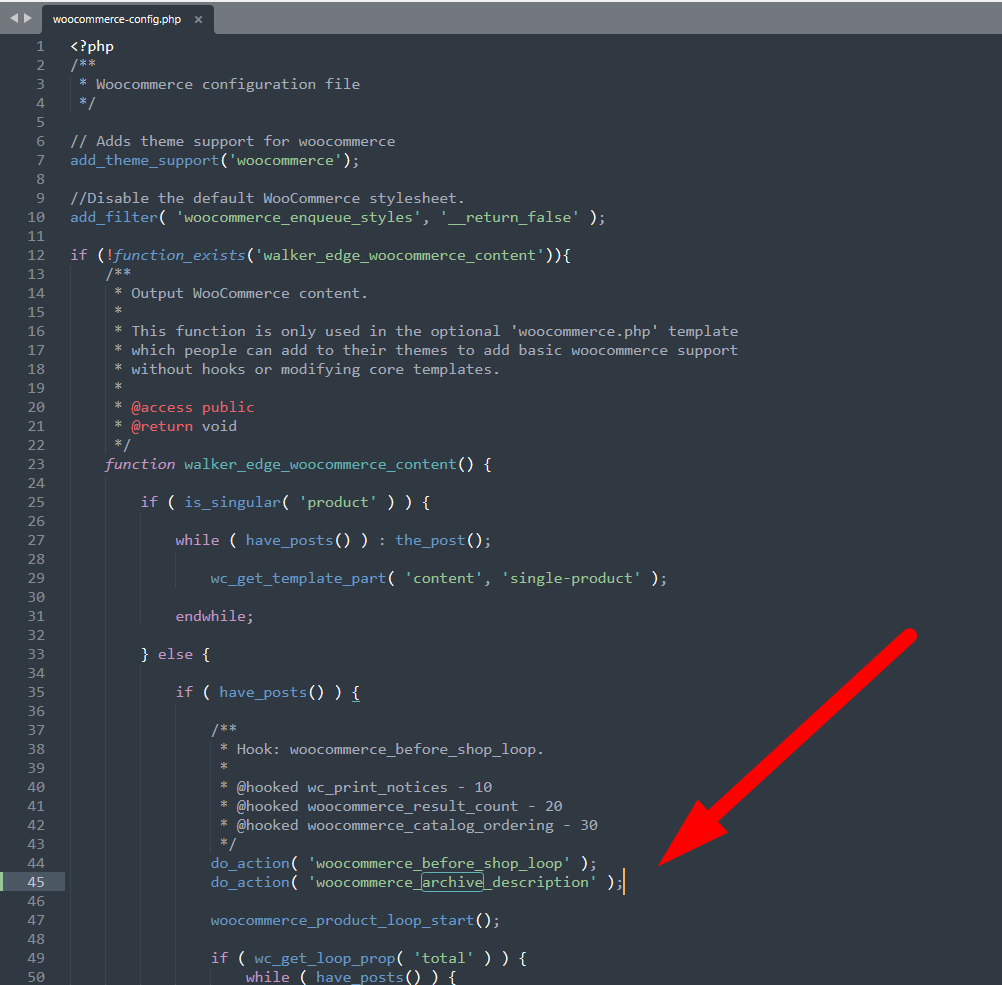Click line number 50 in the gutter
Screen dimensions: 1002x985
point(36,977)
